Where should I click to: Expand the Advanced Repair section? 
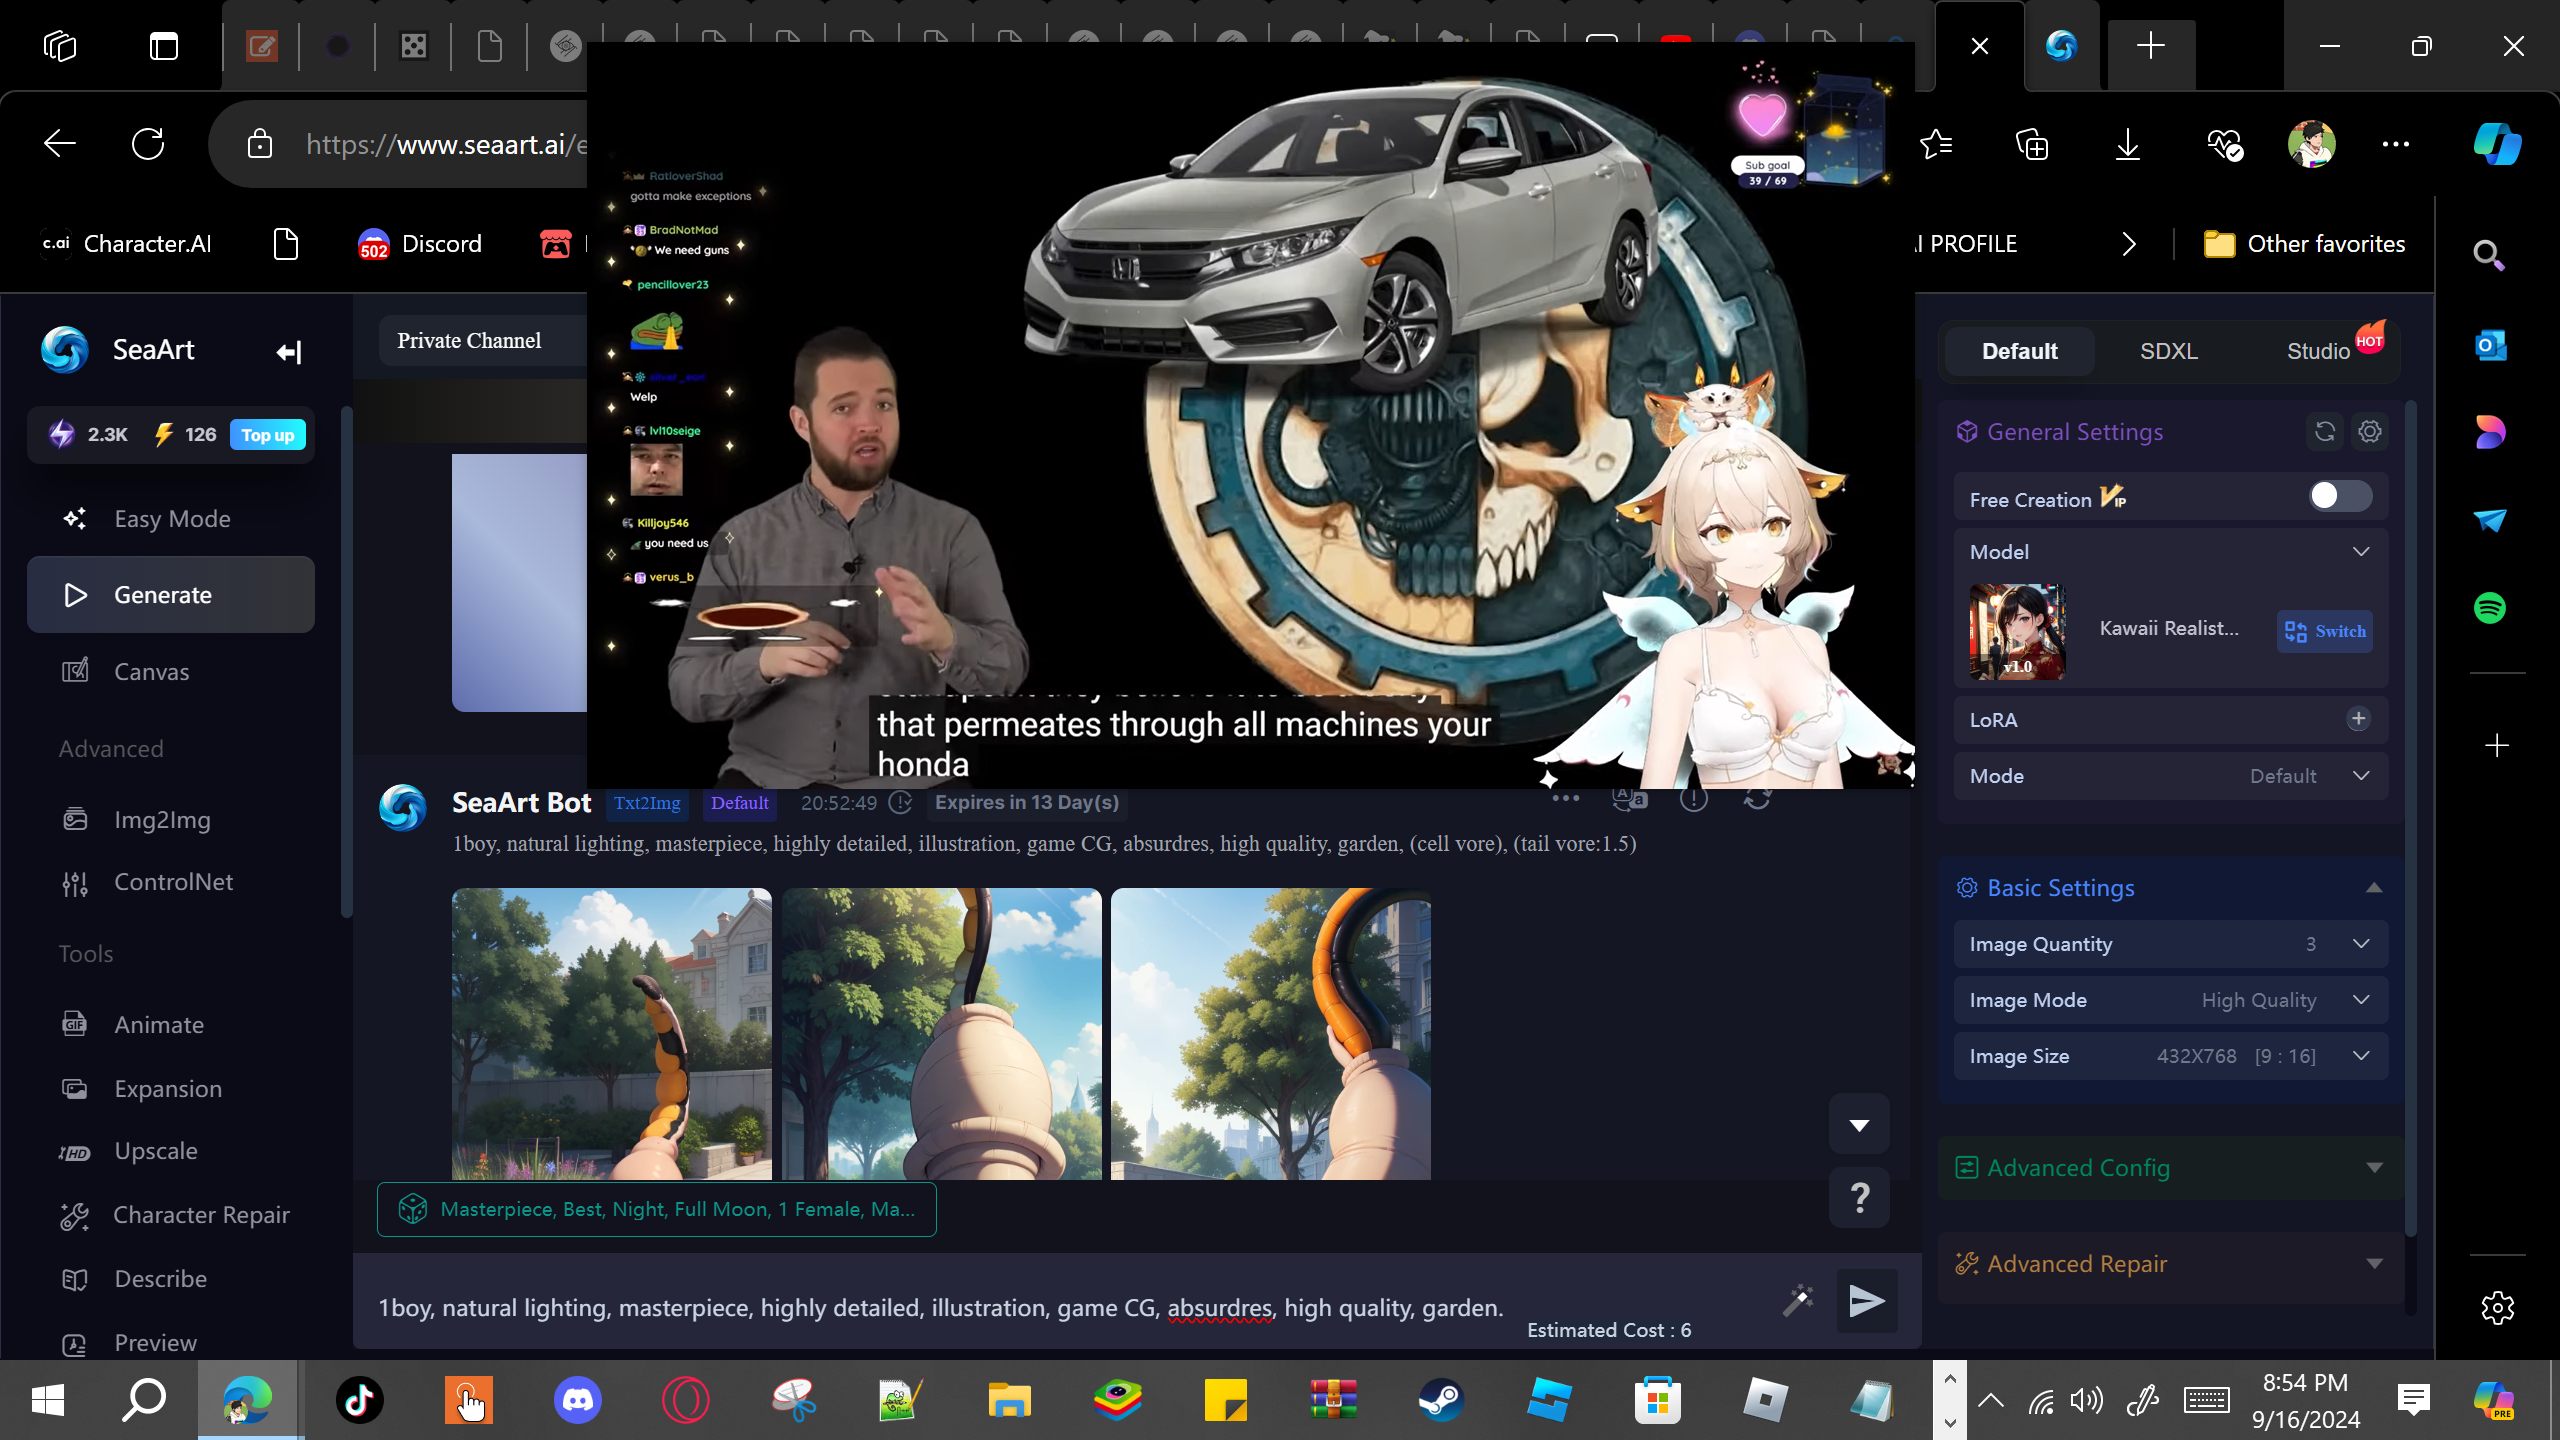coord(2171,1264)
